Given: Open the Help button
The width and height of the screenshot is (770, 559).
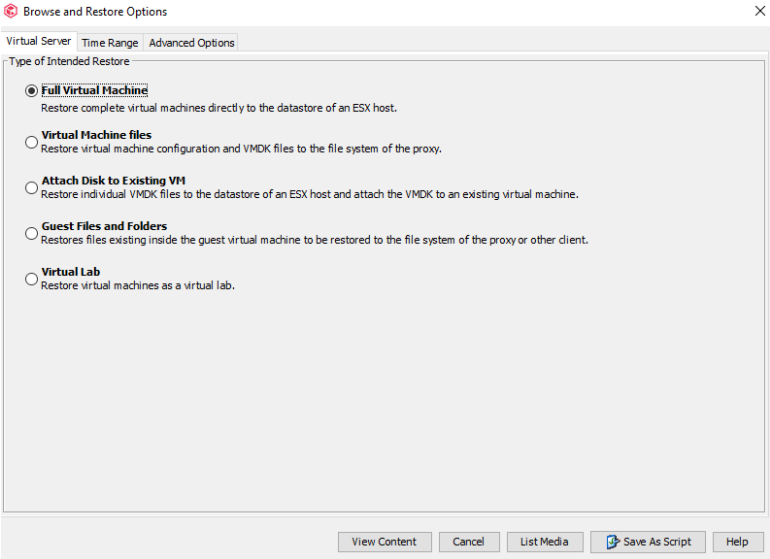Looking at the screenshot, I should tap(737, 542).
